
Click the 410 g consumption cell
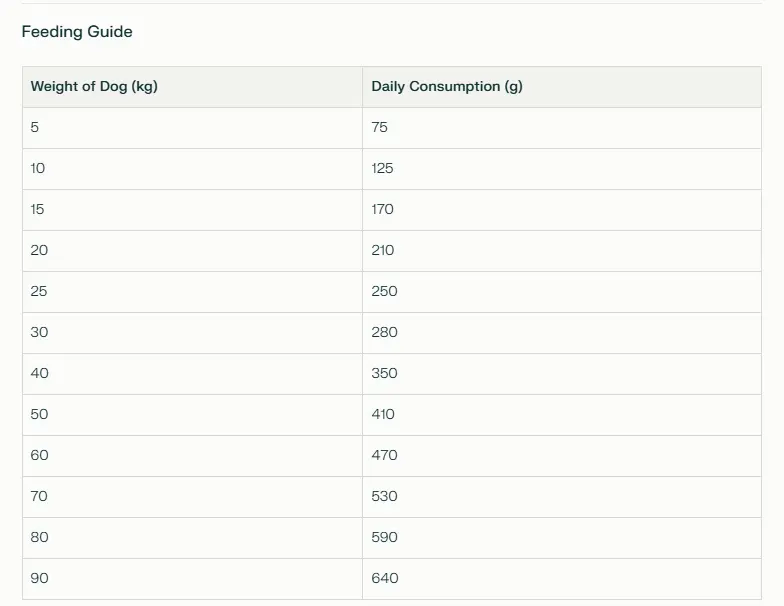[562, 415]
